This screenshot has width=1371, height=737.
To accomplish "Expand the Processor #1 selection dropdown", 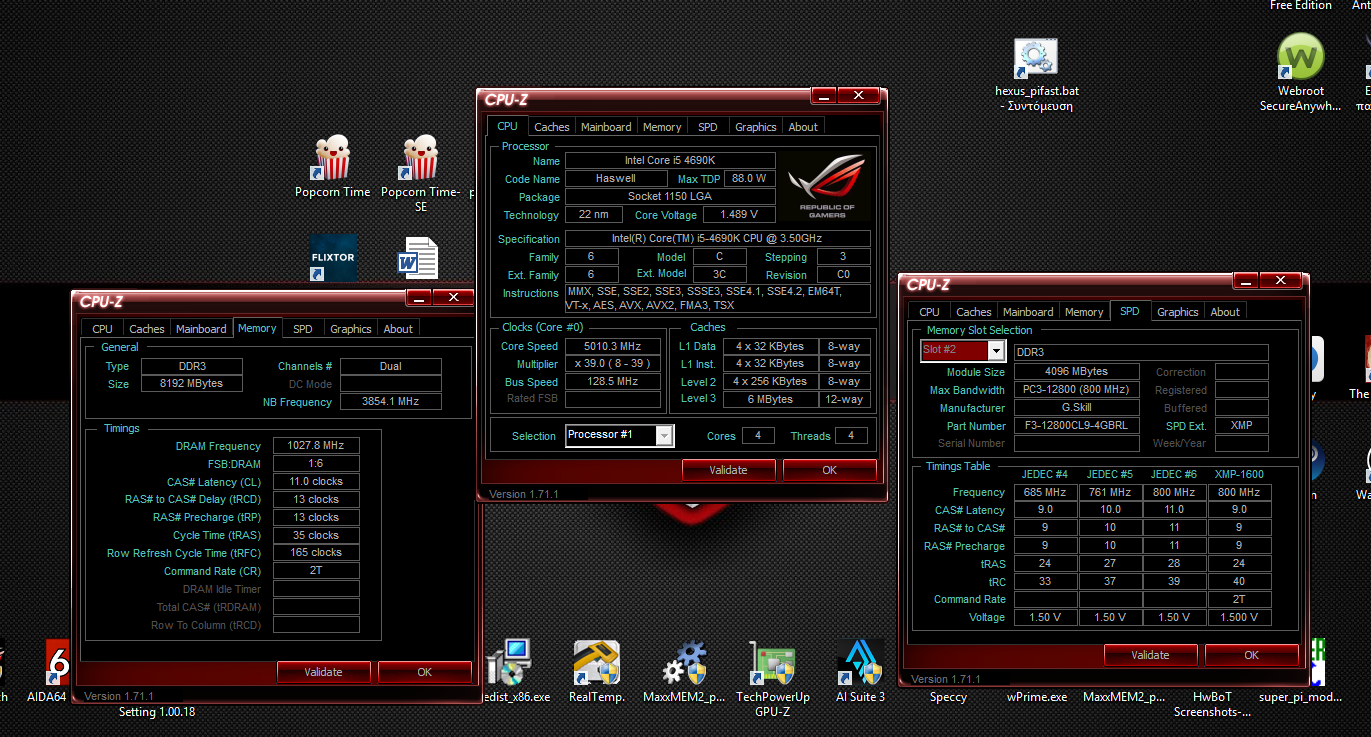I will coord(665,435).
